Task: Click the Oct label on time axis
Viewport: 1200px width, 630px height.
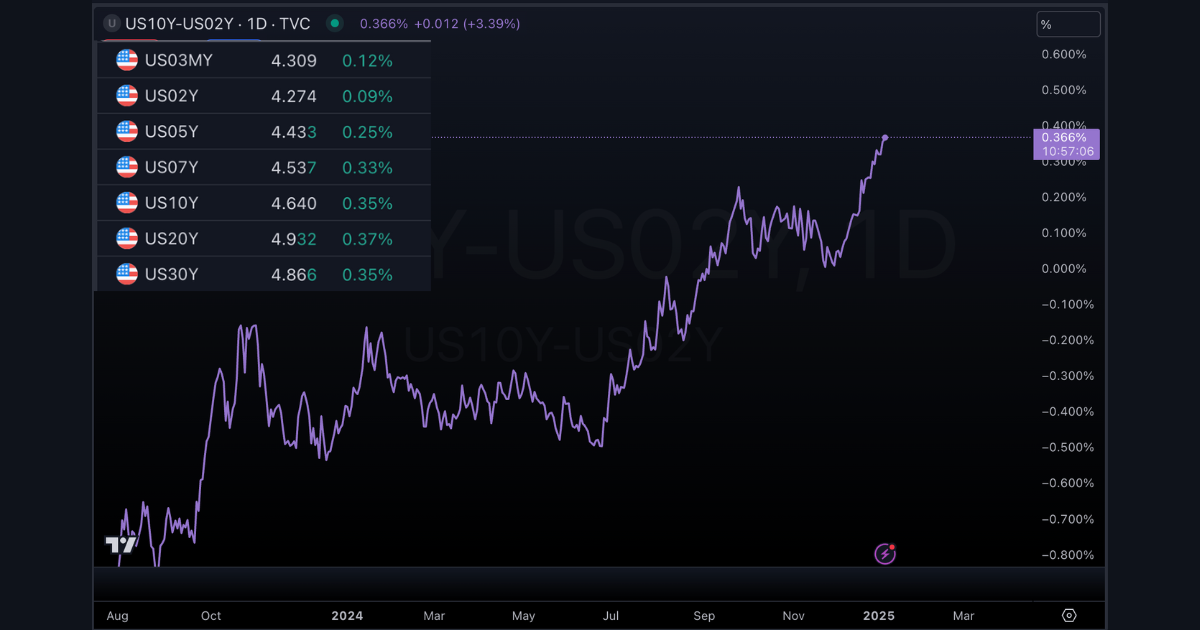Action: (211, 616)
